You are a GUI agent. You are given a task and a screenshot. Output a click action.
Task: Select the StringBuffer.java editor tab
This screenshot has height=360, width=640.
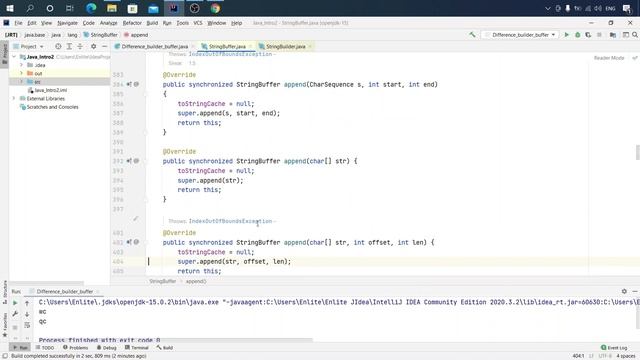(x=227, y=47)
